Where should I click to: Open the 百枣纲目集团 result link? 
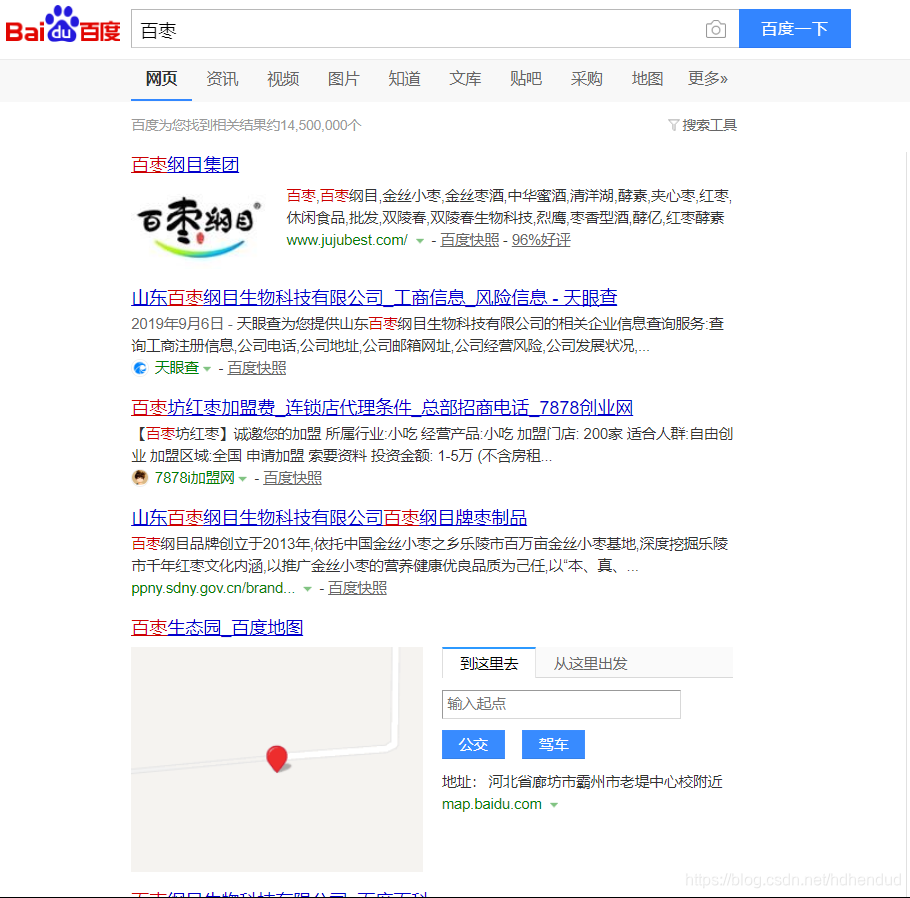coord(185,164)
